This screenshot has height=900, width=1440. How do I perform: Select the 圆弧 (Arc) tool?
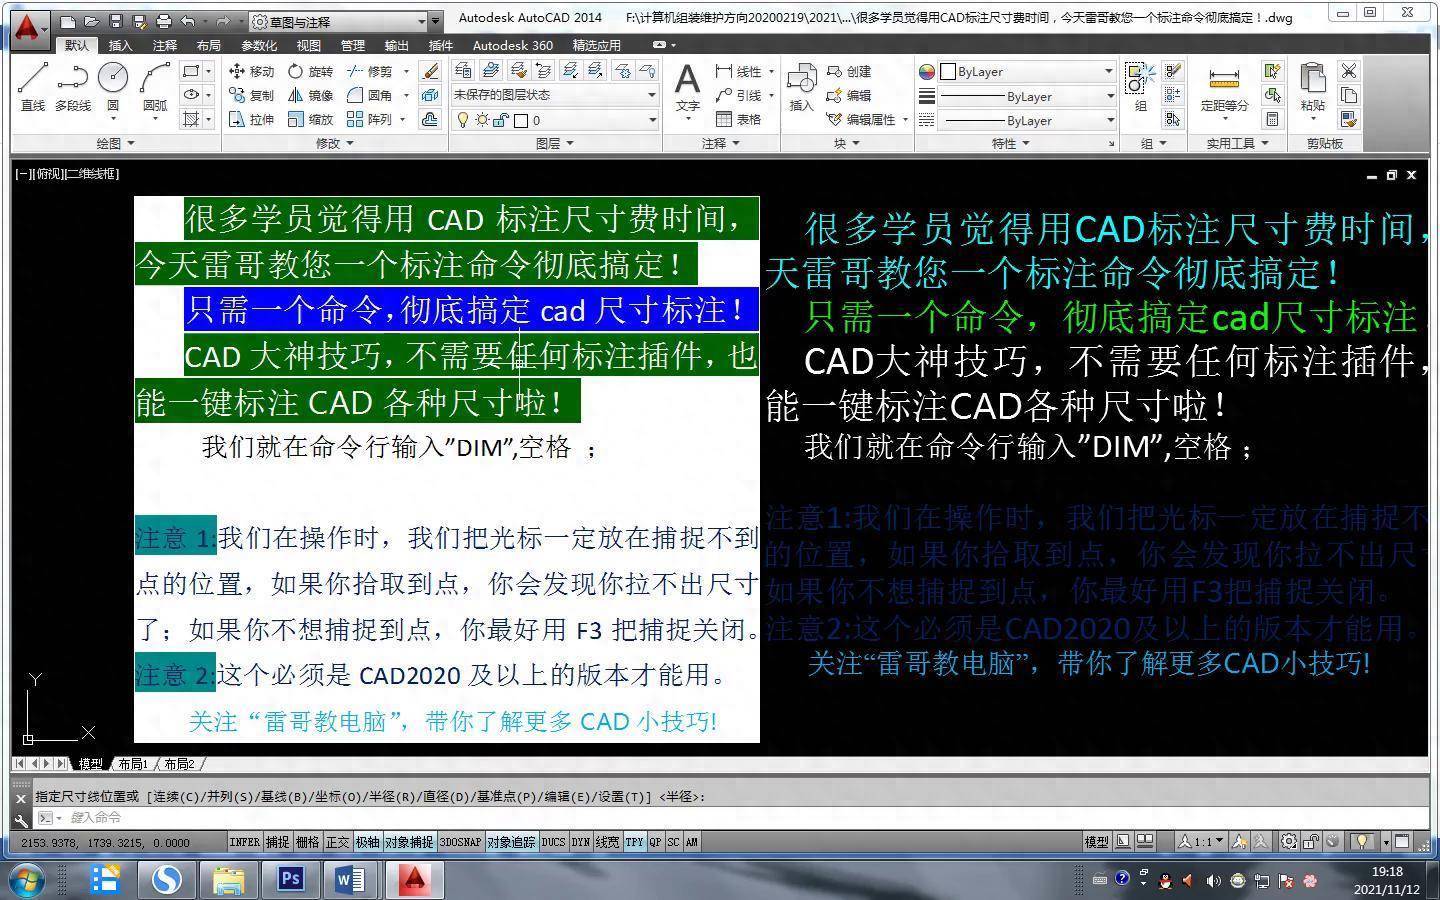[155, 84]
